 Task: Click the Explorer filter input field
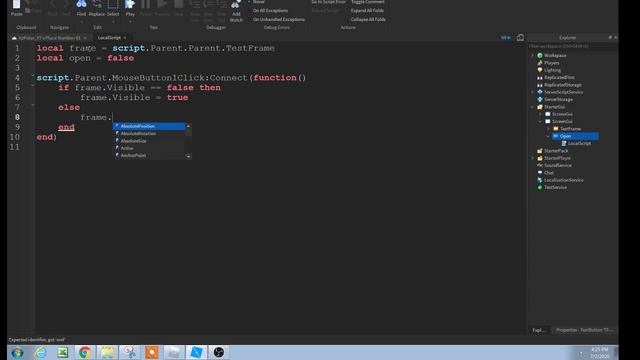click(x=573, y=46)
